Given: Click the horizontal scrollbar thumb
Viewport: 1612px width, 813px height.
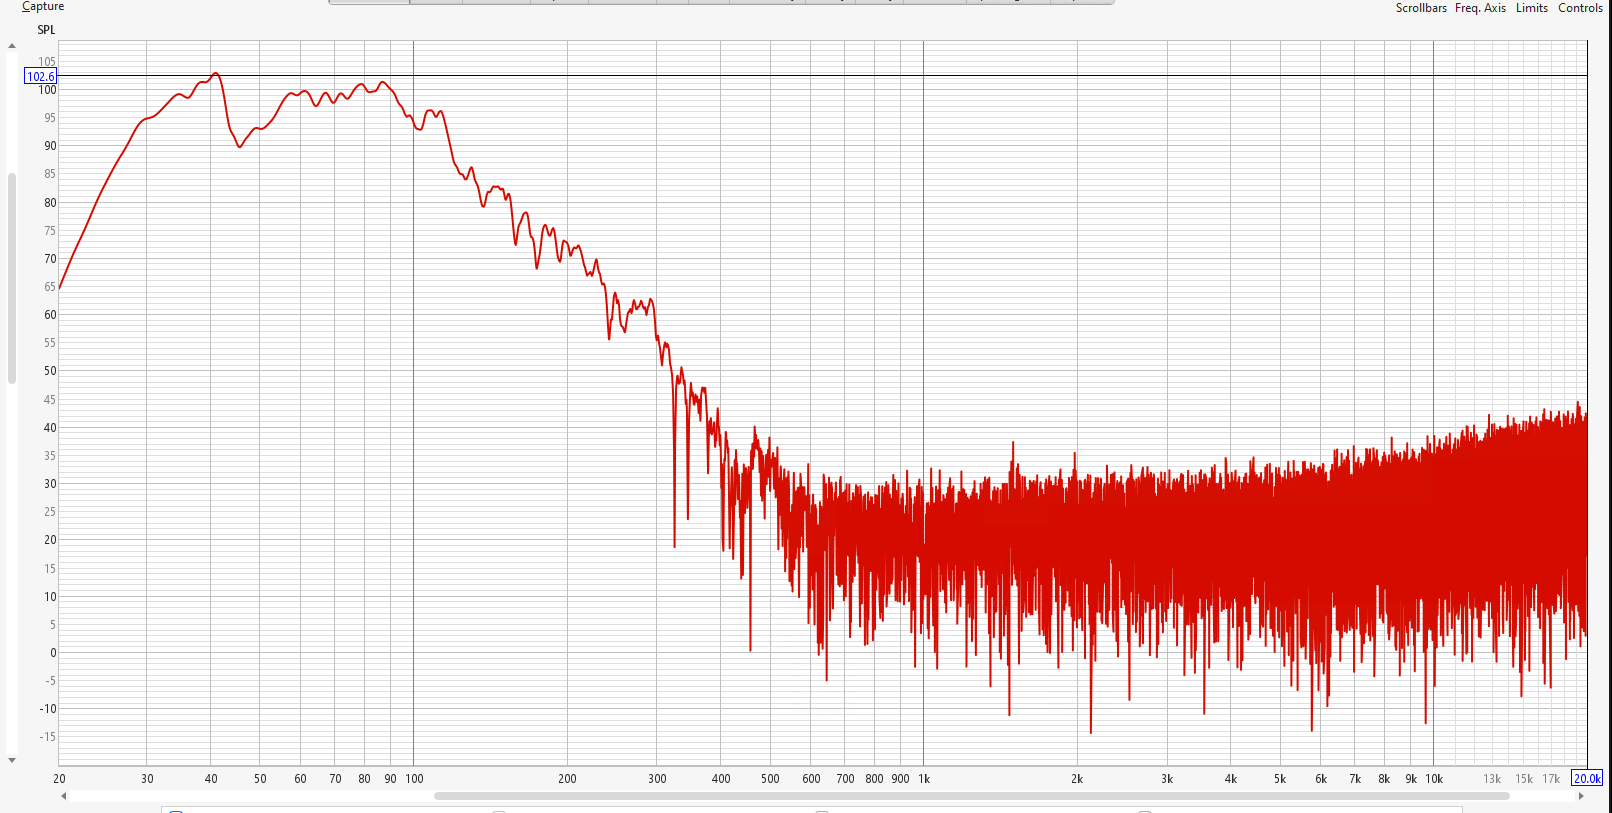Looking at the screenshot, I should (x=970, y=796).
